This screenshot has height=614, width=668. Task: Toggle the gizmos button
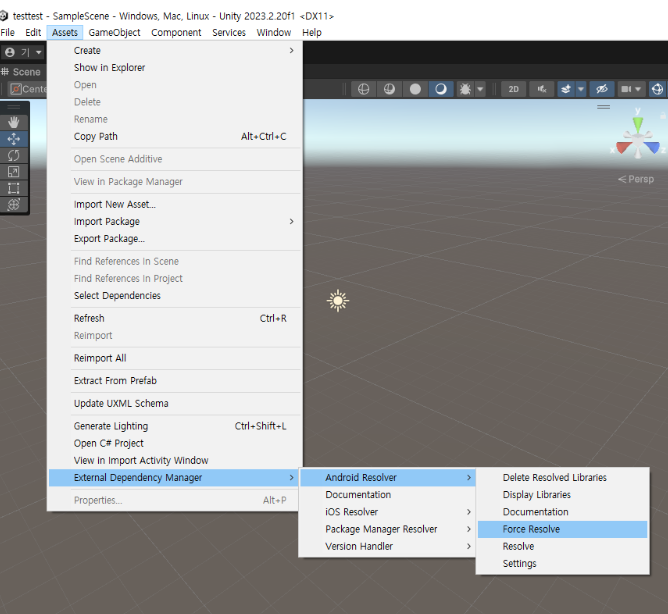(657, 89)
